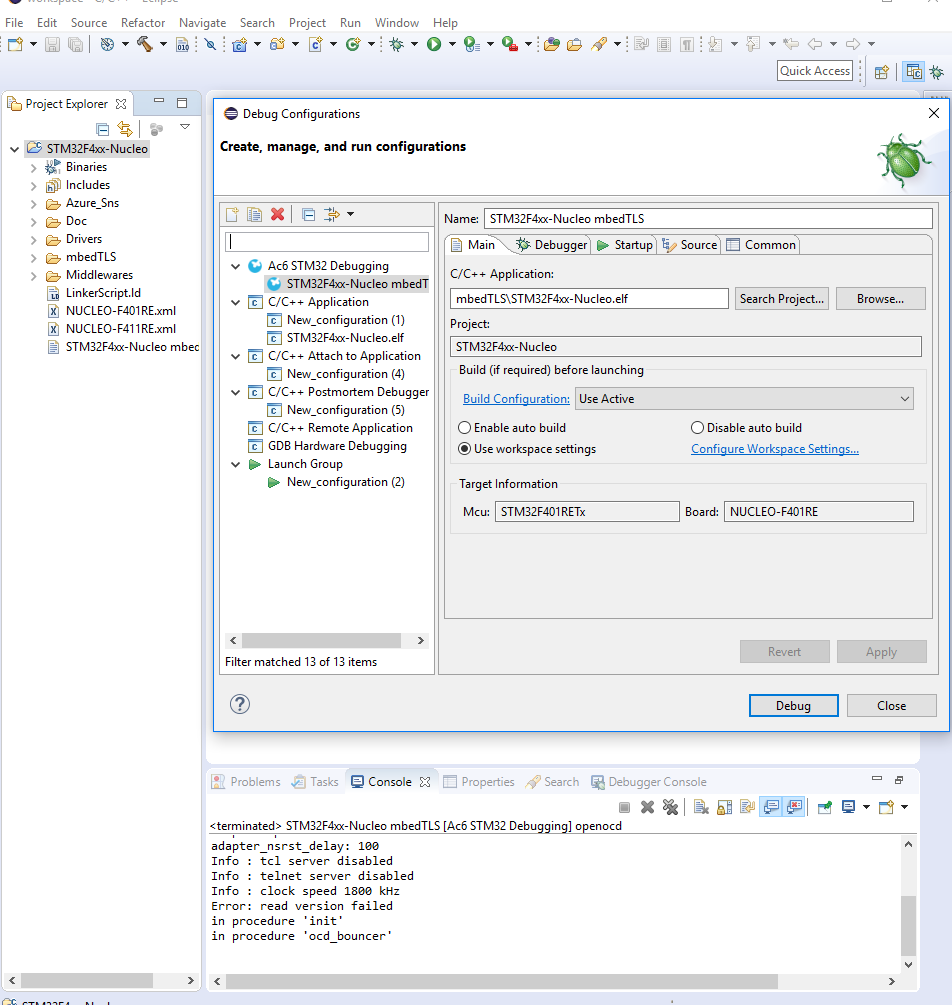Collapse the Ac6 STM32 Debugging tree node
Viewport: 952px width, 1005px height.
click(236, 267)
